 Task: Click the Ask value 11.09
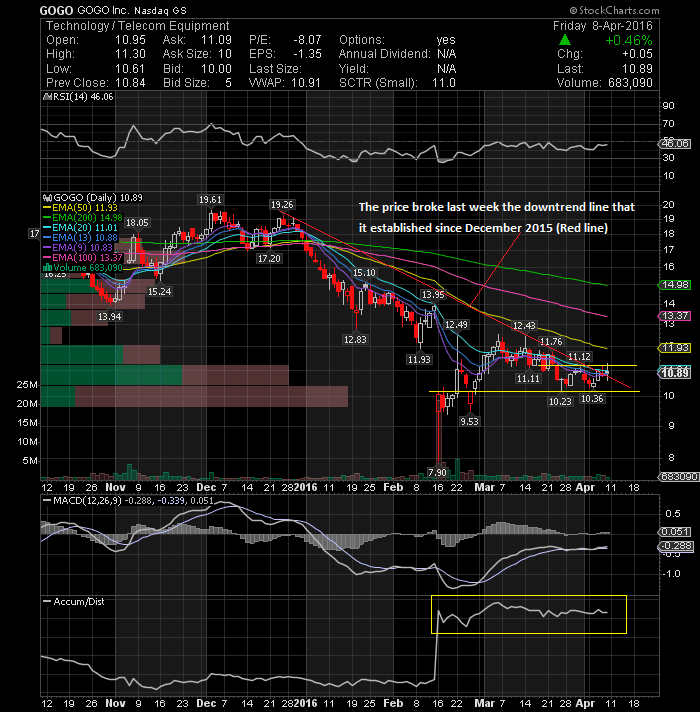point(216,40)
